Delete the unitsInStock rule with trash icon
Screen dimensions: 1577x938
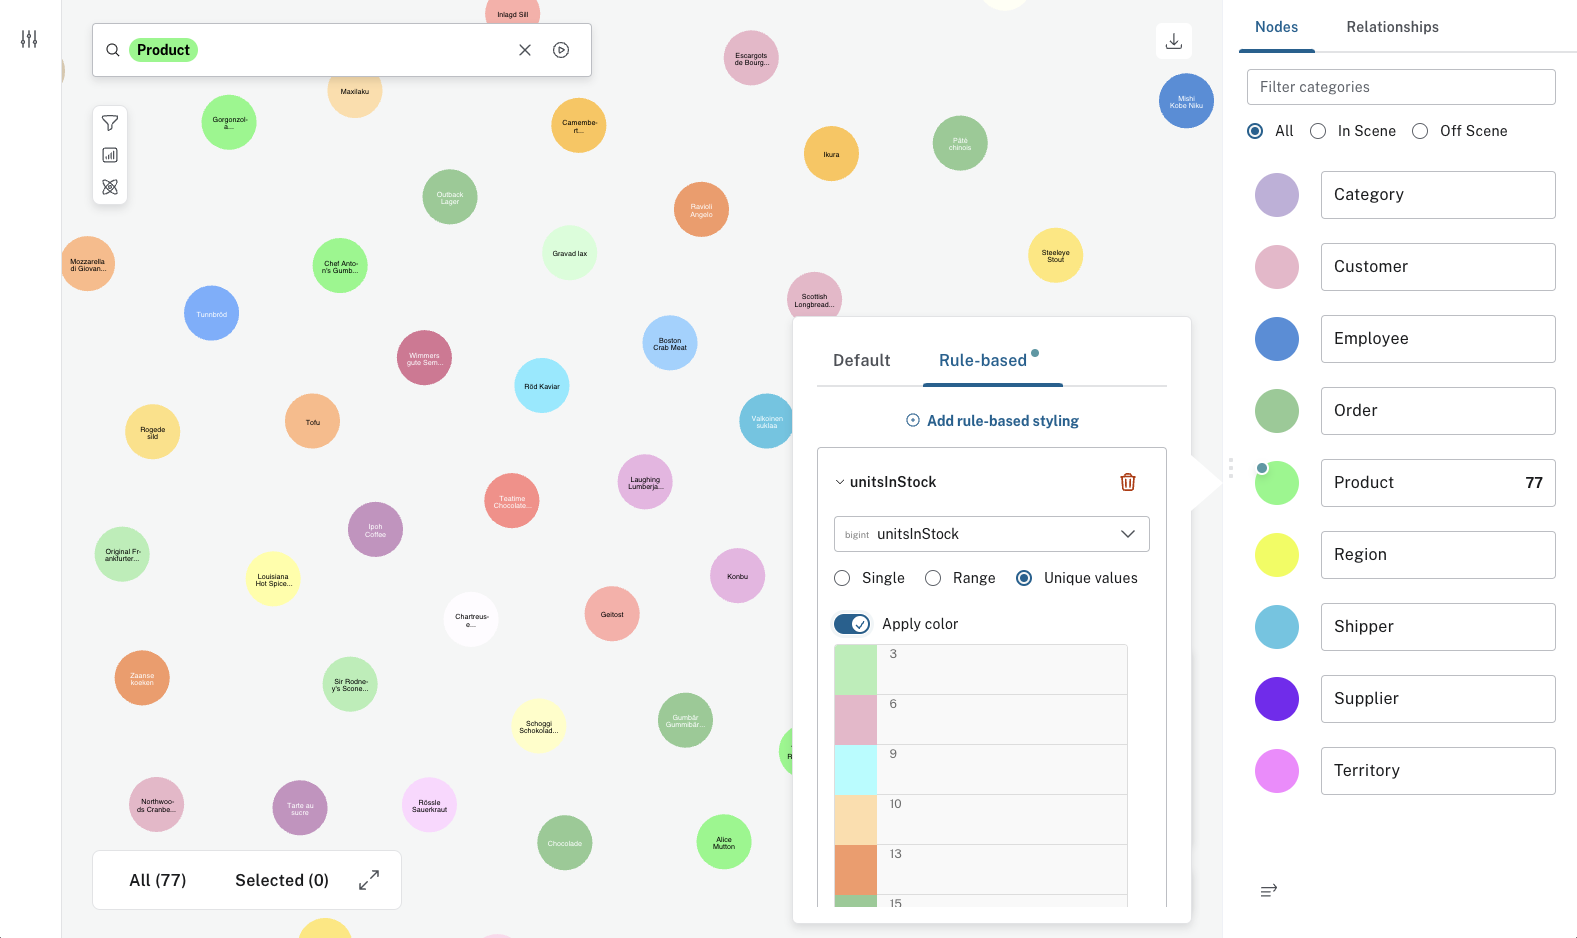(1128, 482)
